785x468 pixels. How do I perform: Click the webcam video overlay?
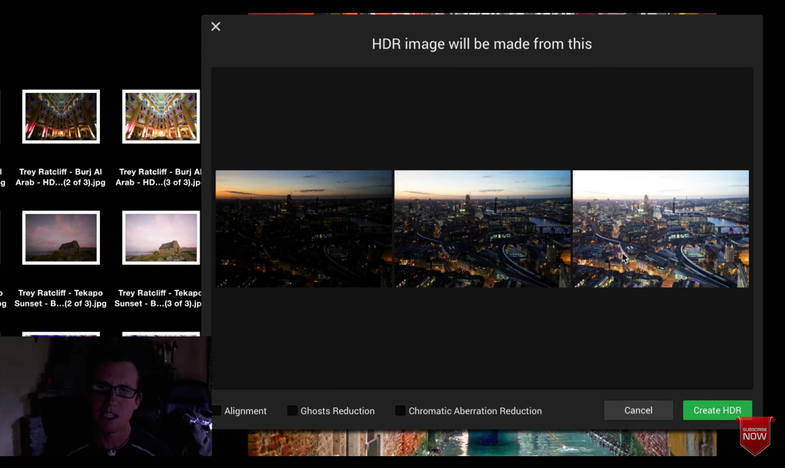(x=106, y=396)
